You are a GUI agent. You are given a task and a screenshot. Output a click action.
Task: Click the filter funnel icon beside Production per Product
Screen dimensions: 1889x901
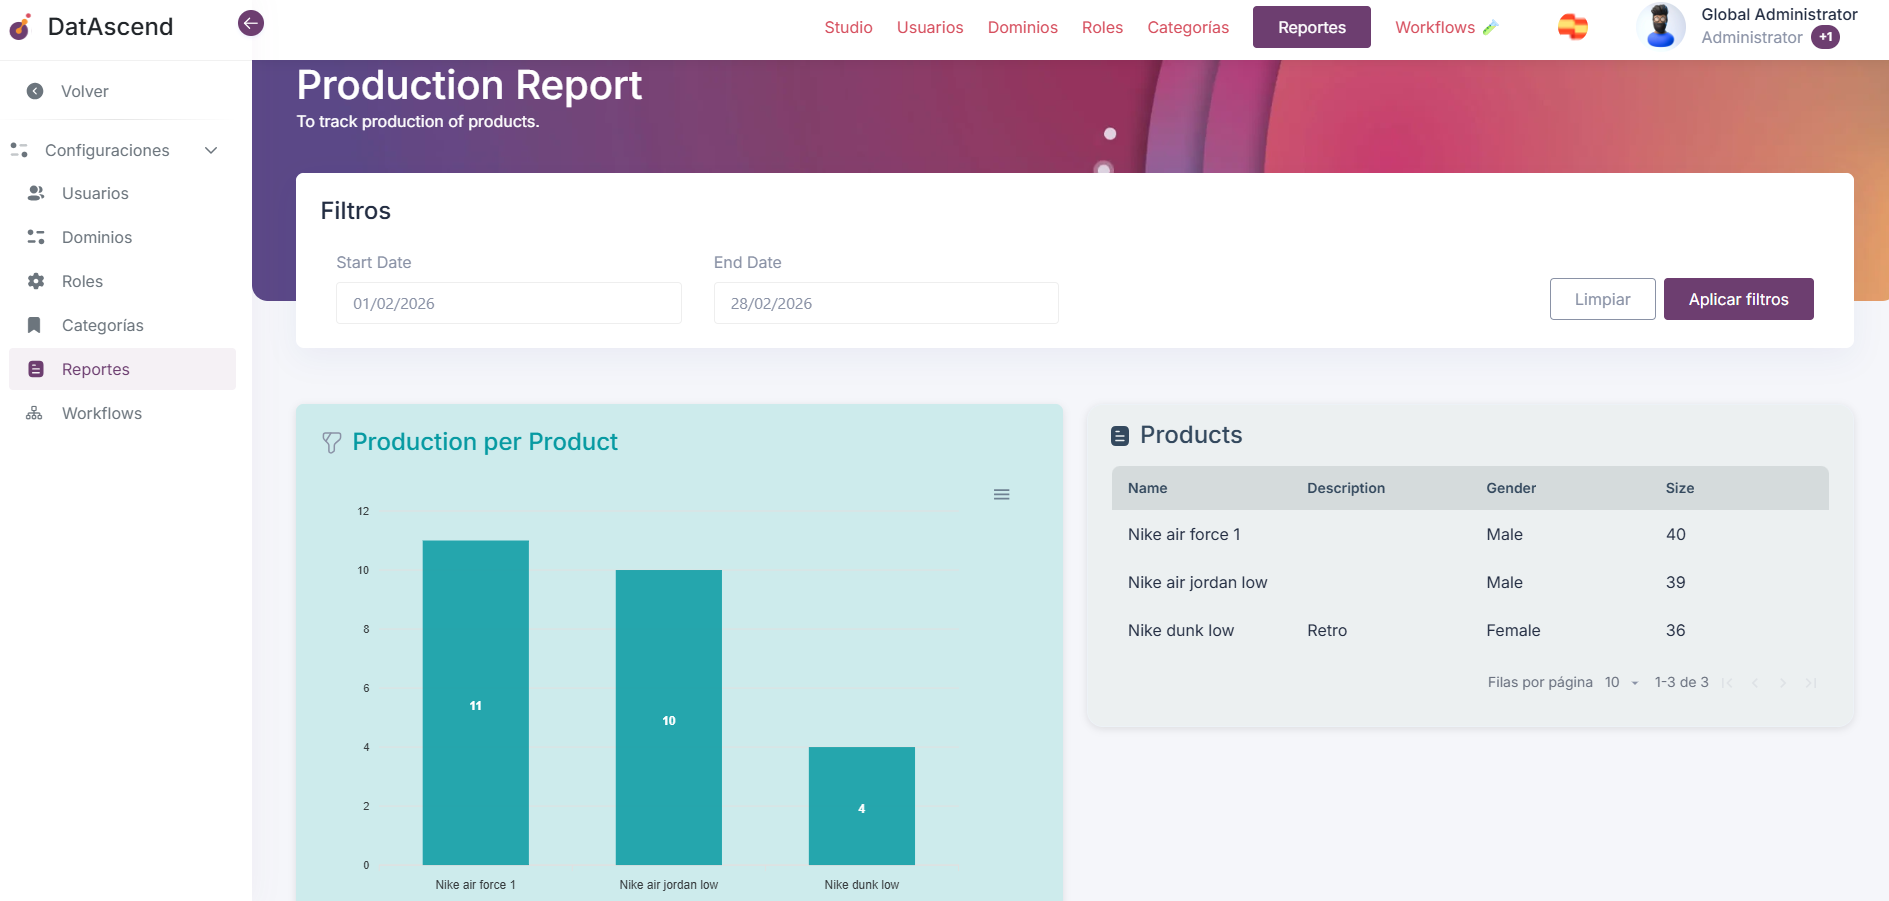pos(332,442)
